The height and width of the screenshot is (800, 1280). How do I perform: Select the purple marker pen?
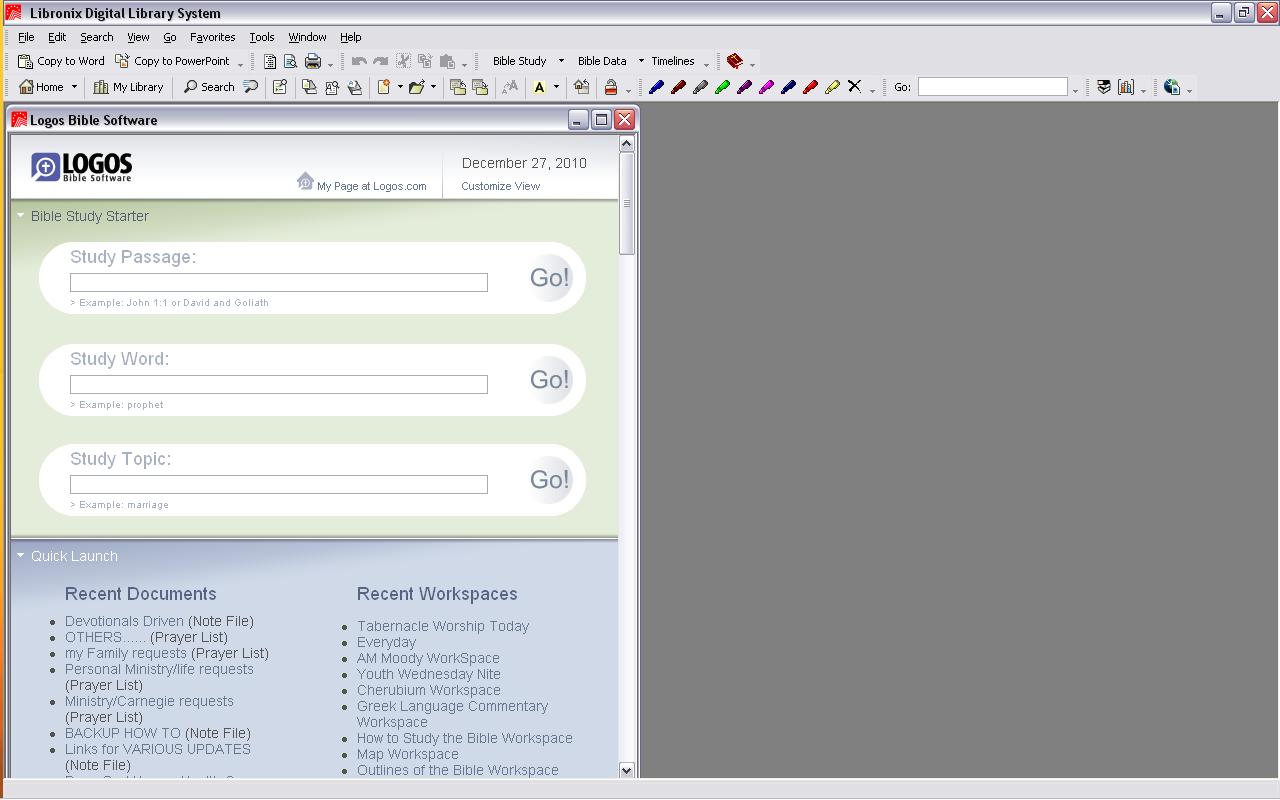744,87
